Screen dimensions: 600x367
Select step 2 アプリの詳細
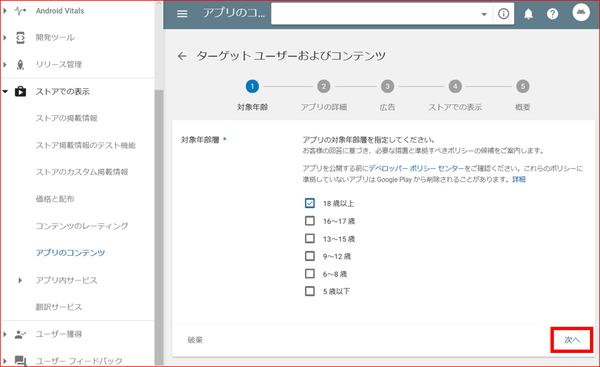click(324, 86)
